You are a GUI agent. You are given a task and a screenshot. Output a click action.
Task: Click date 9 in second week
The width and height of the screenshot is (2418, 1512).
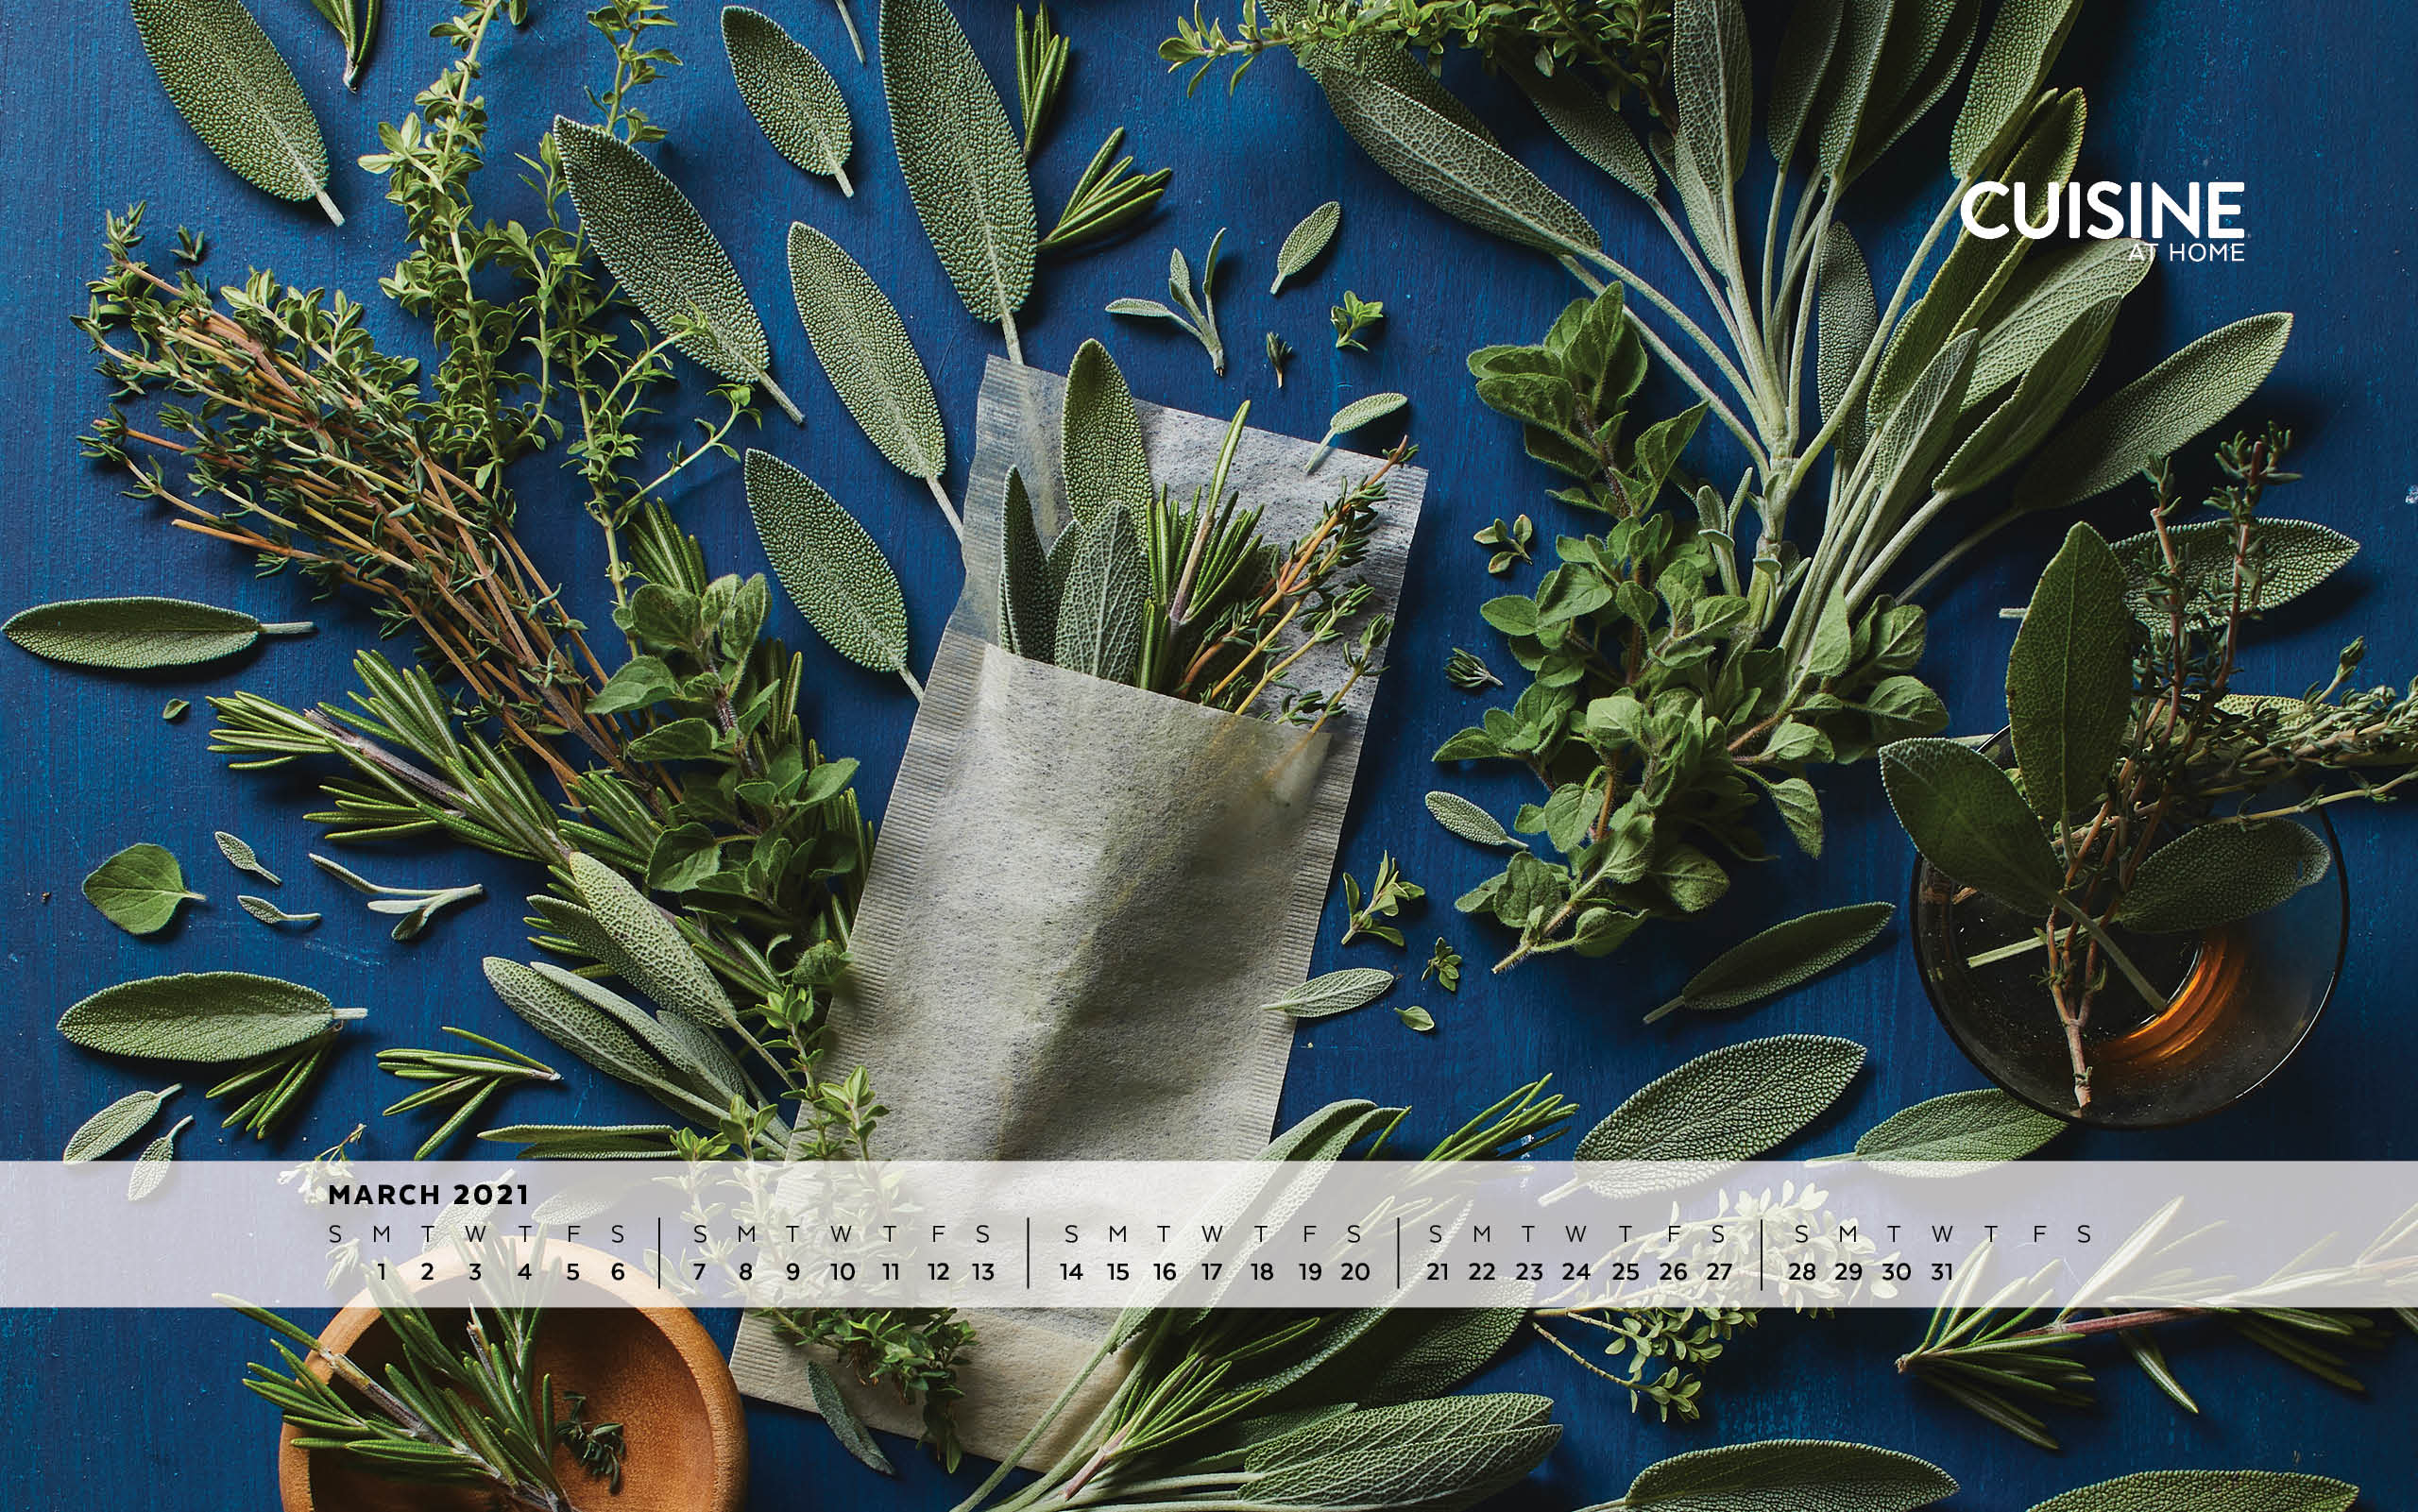793,1272
